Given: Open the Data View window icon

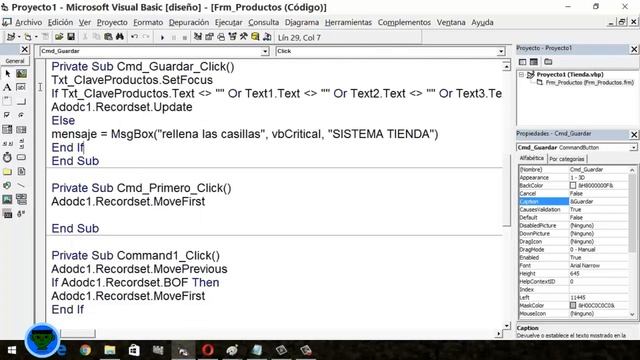Looking at the screenshot, I should pos(255,37).
